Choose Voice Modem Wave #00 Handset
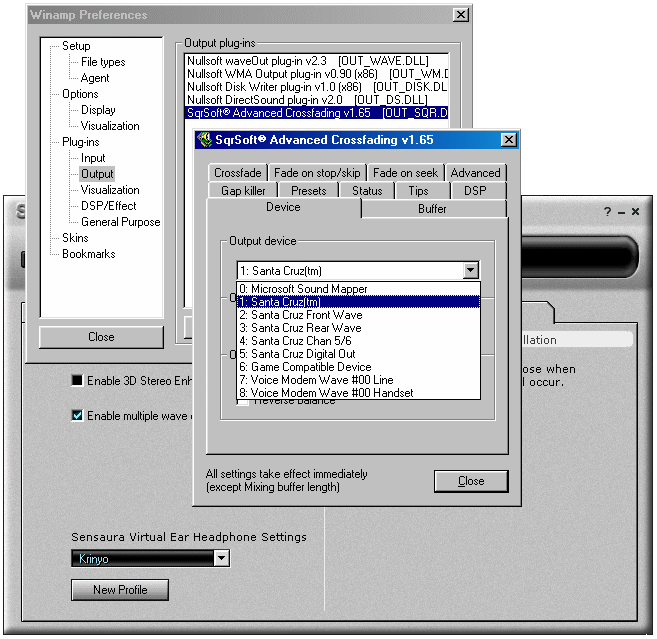657x639 pixels. point(358,393)
